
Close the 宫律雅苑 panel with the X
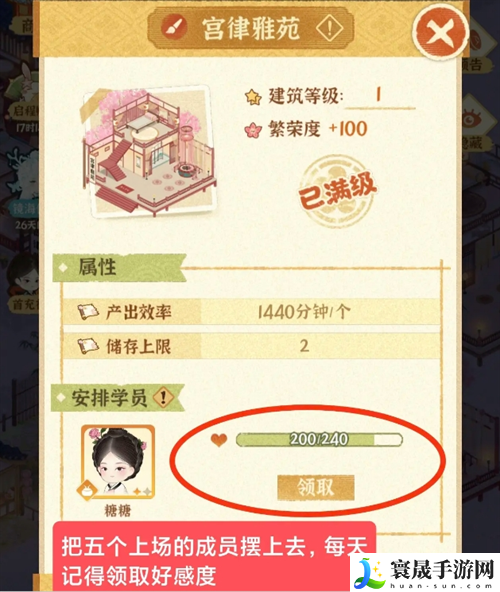point(441,32)
